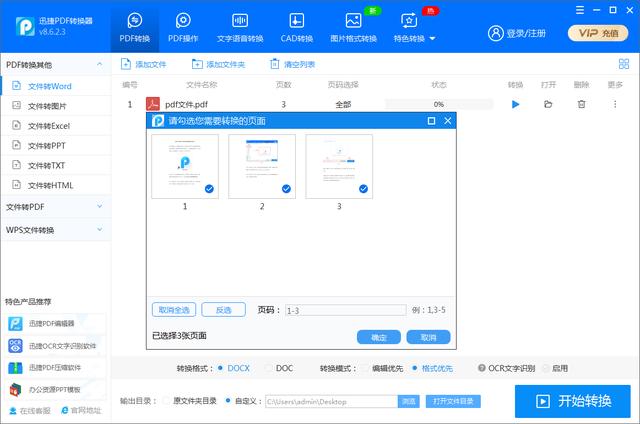Collapse the PDF转换其他 section
This screenshot has height=424, width=640.
click(100, 64)
